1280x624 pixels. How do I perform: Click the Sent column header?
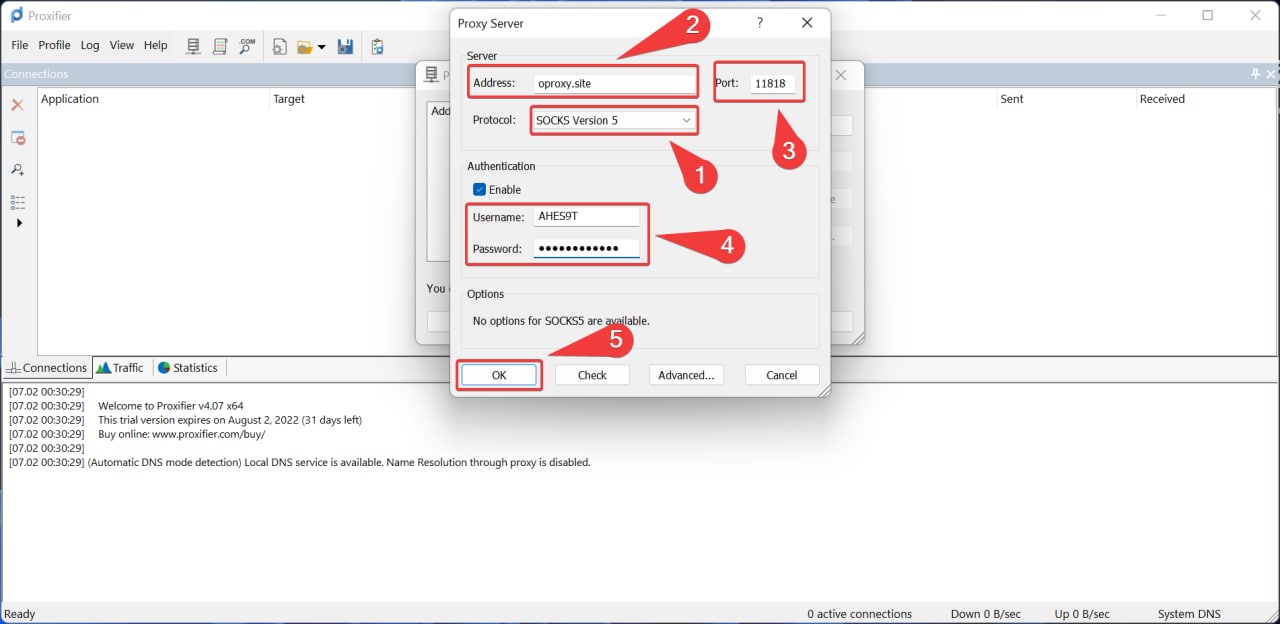pyautogui.click(x=1012, y=99)
